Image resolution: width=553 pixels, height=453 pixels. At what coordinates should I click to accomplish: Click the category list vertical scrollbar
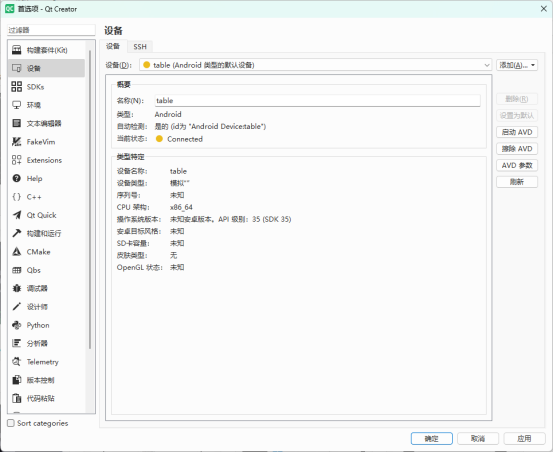click(x=90, y=199)
